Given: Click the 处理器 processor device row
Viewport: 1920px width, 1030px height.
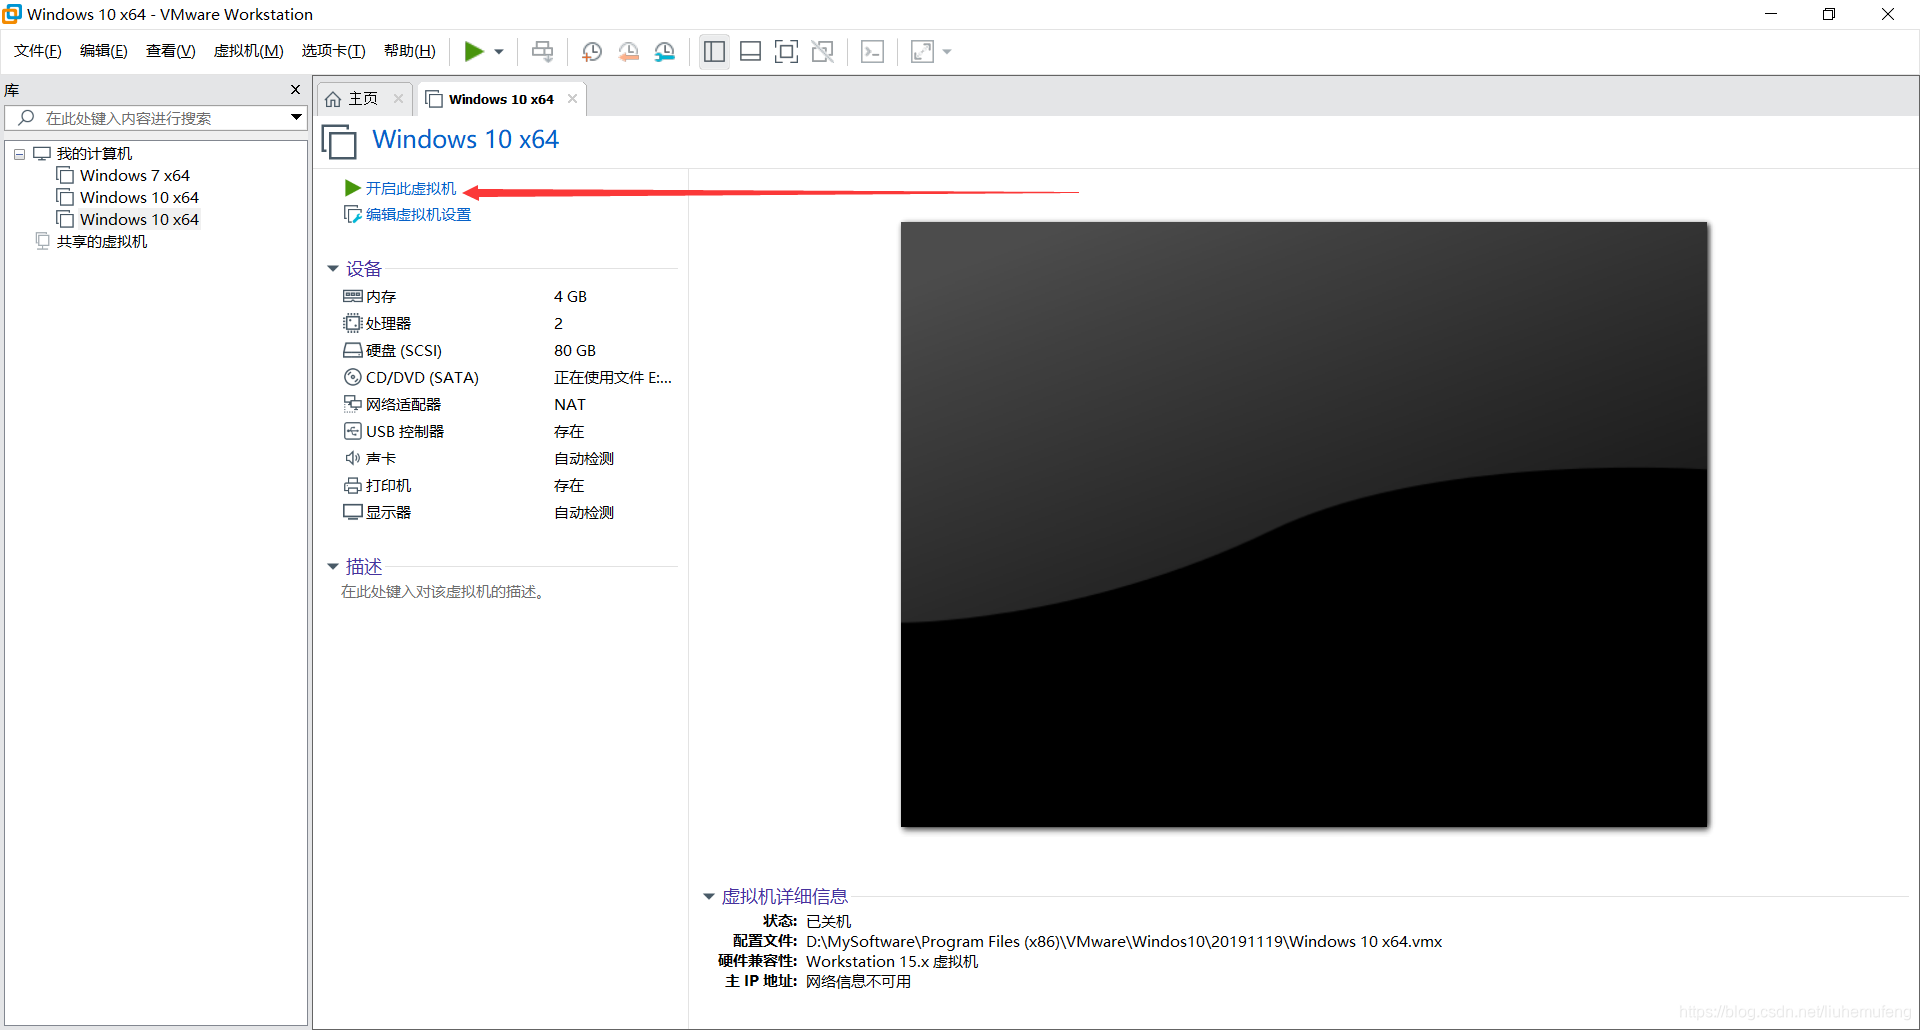Looking at the screenshot, I should point(509,324).
